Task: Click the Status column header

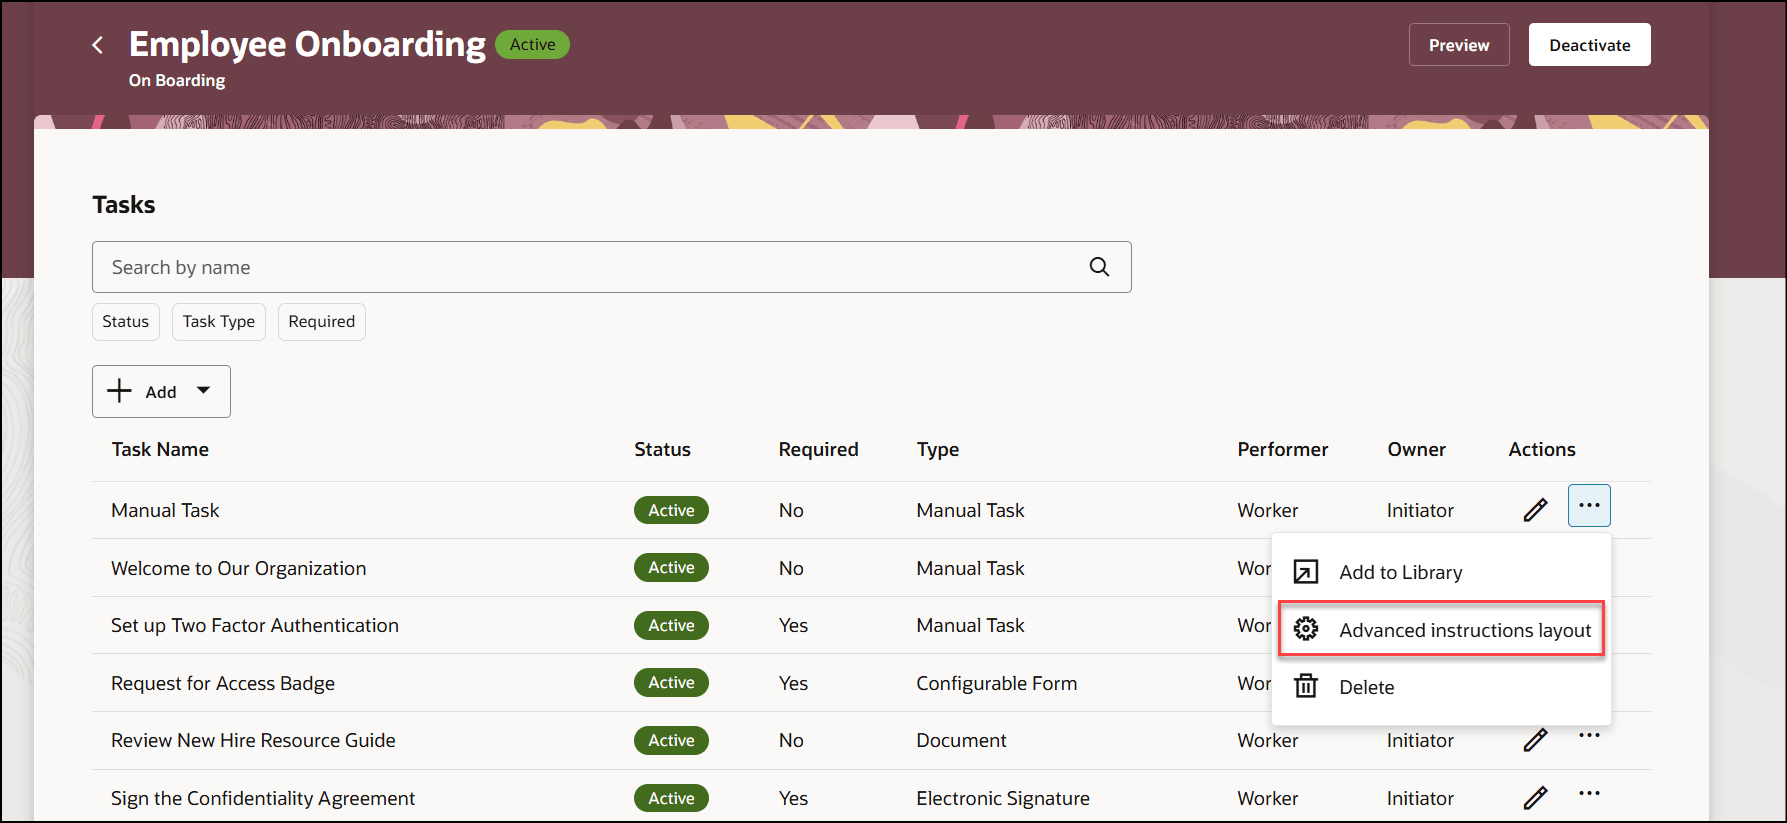Action: point(662,450)
